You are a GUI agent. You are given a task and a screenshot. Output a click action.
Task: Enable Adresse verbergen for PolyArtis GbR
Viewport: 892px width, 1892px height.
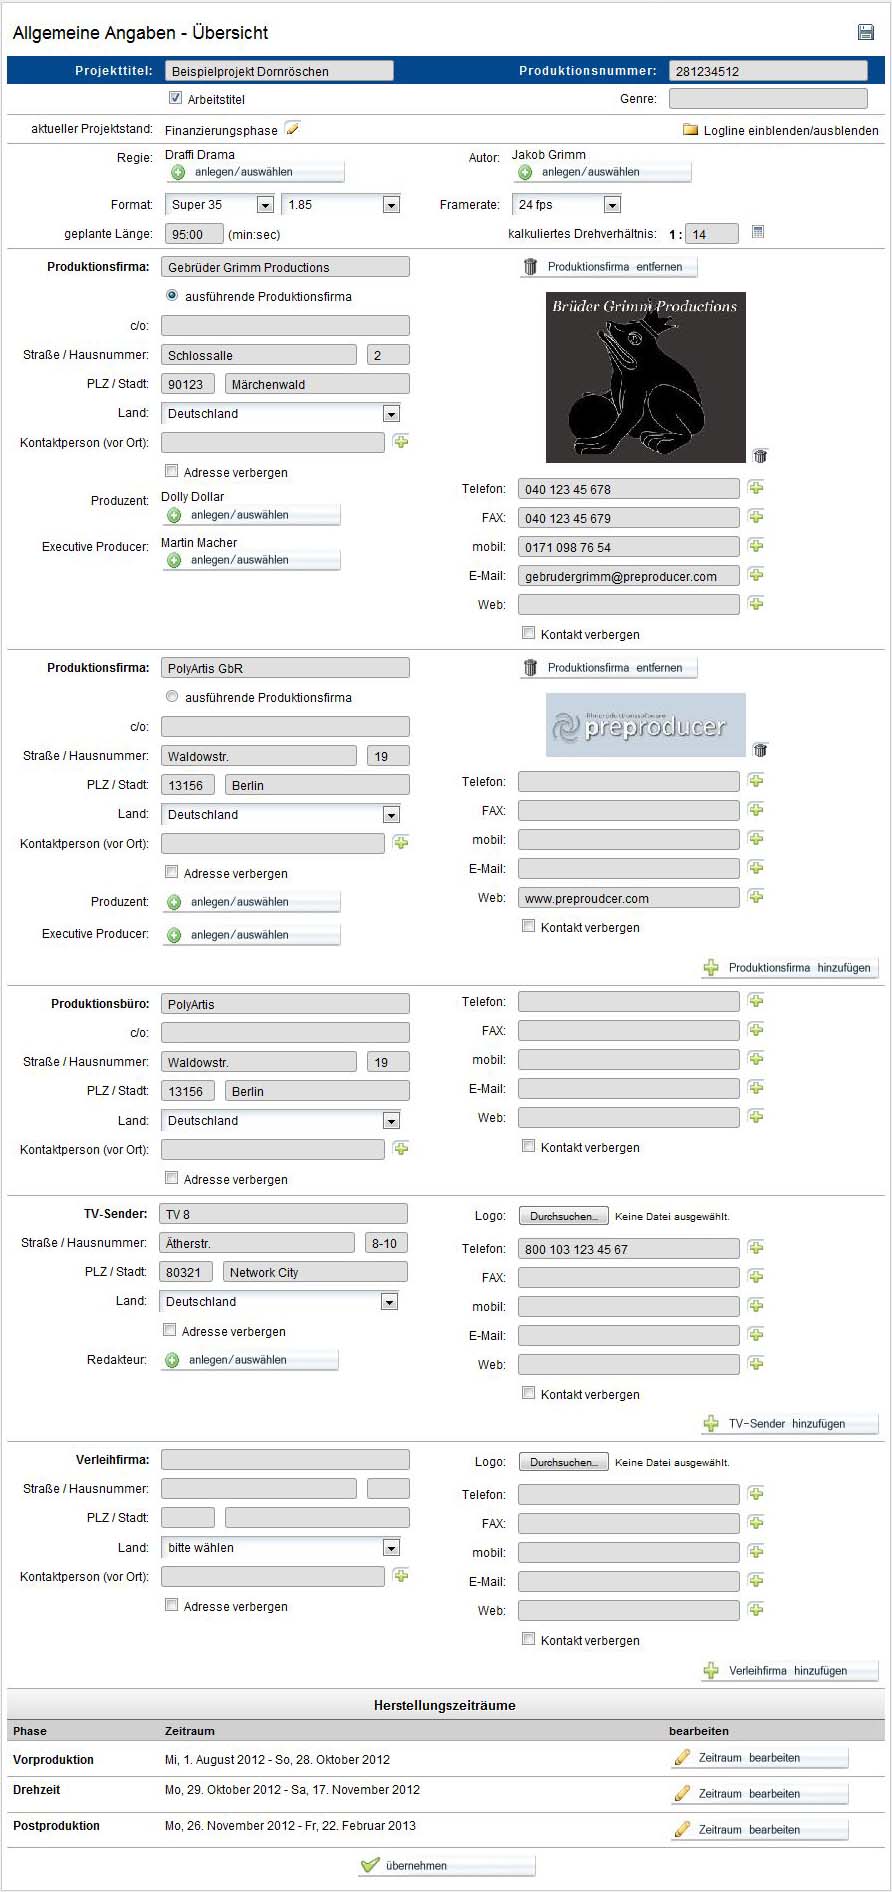point(171,872)
